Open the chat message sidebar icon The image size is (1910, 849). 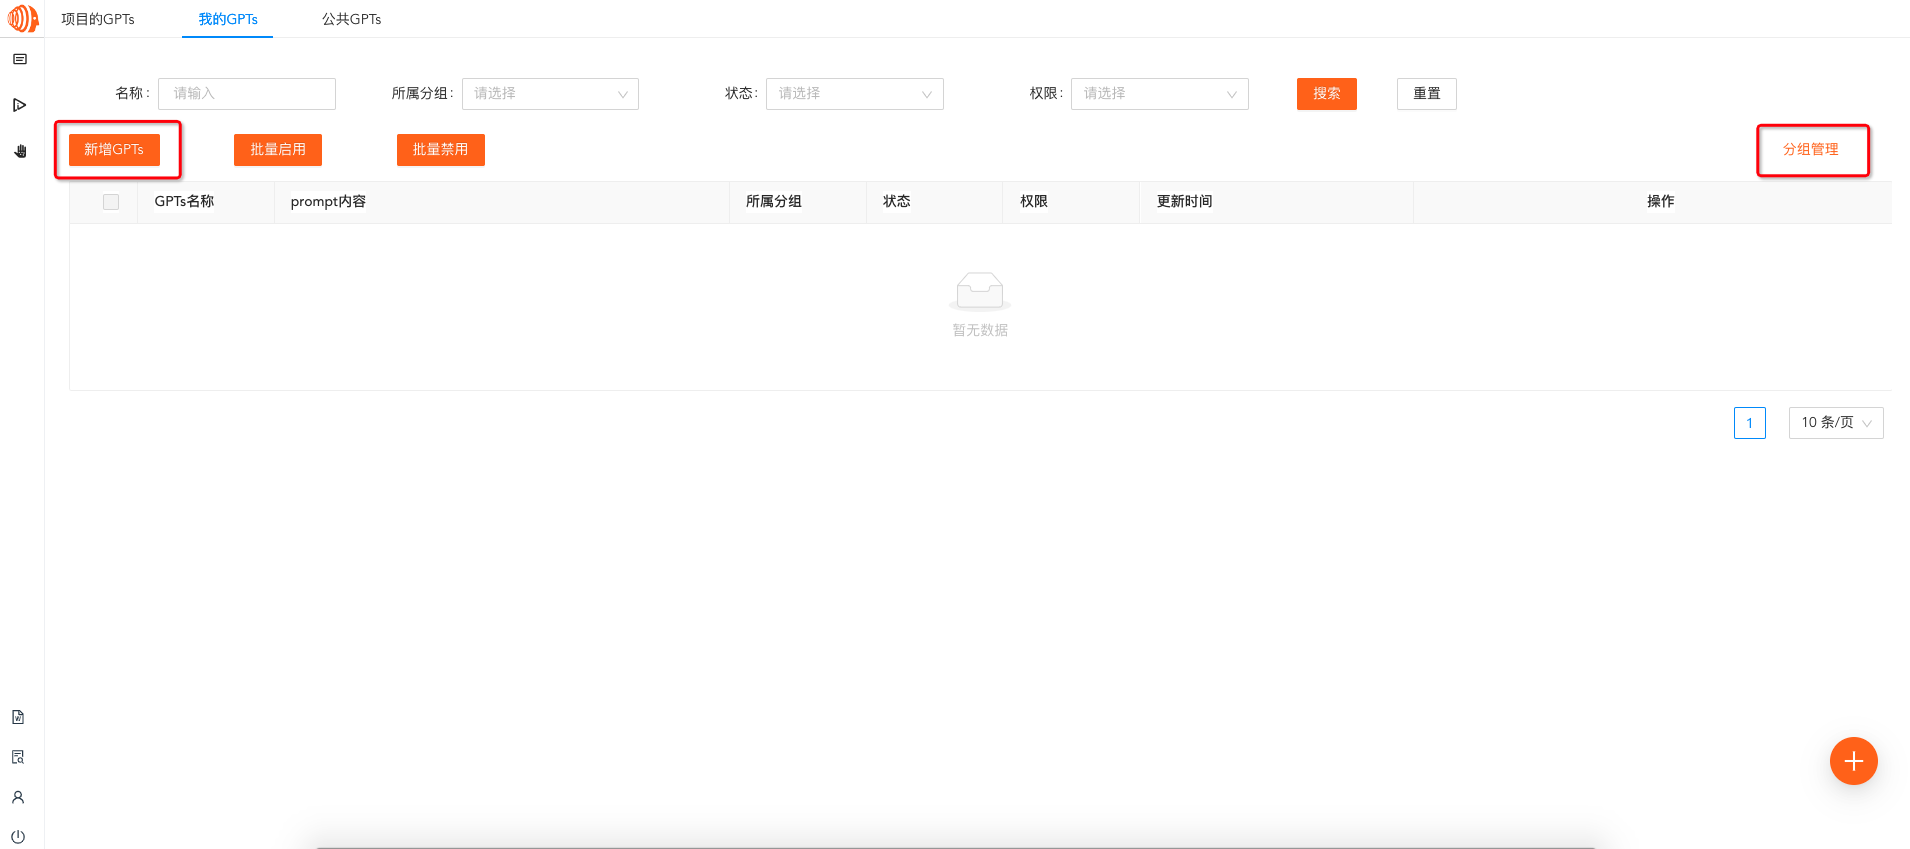19,60
